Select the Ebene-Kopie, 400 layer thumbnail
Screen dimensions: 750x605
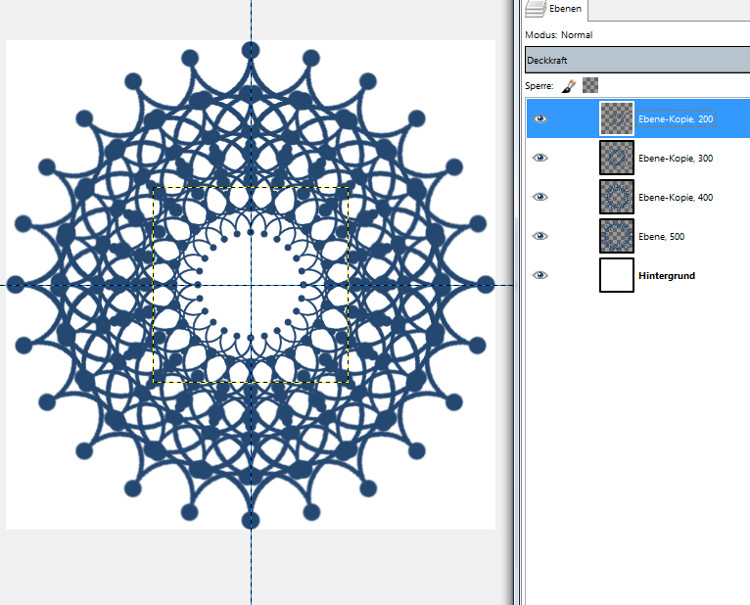(617, 197)
